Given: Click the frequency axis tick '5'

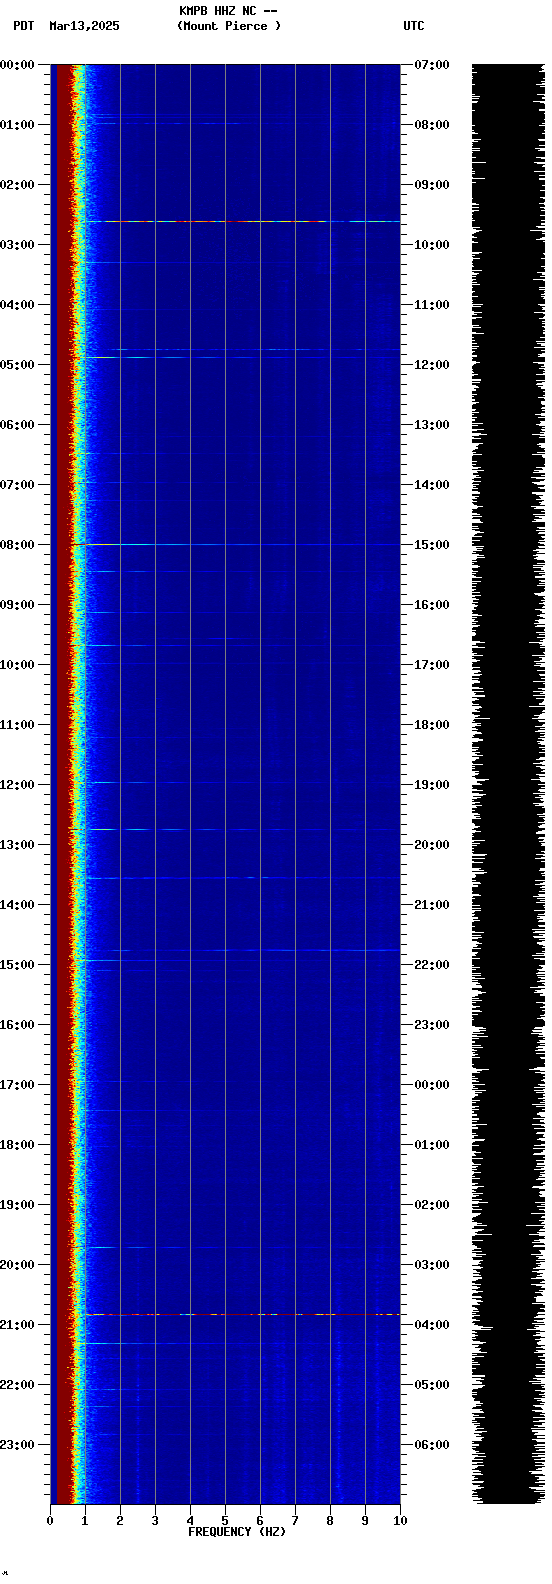Looking at the screenshot, I should tap(225, 1521).
